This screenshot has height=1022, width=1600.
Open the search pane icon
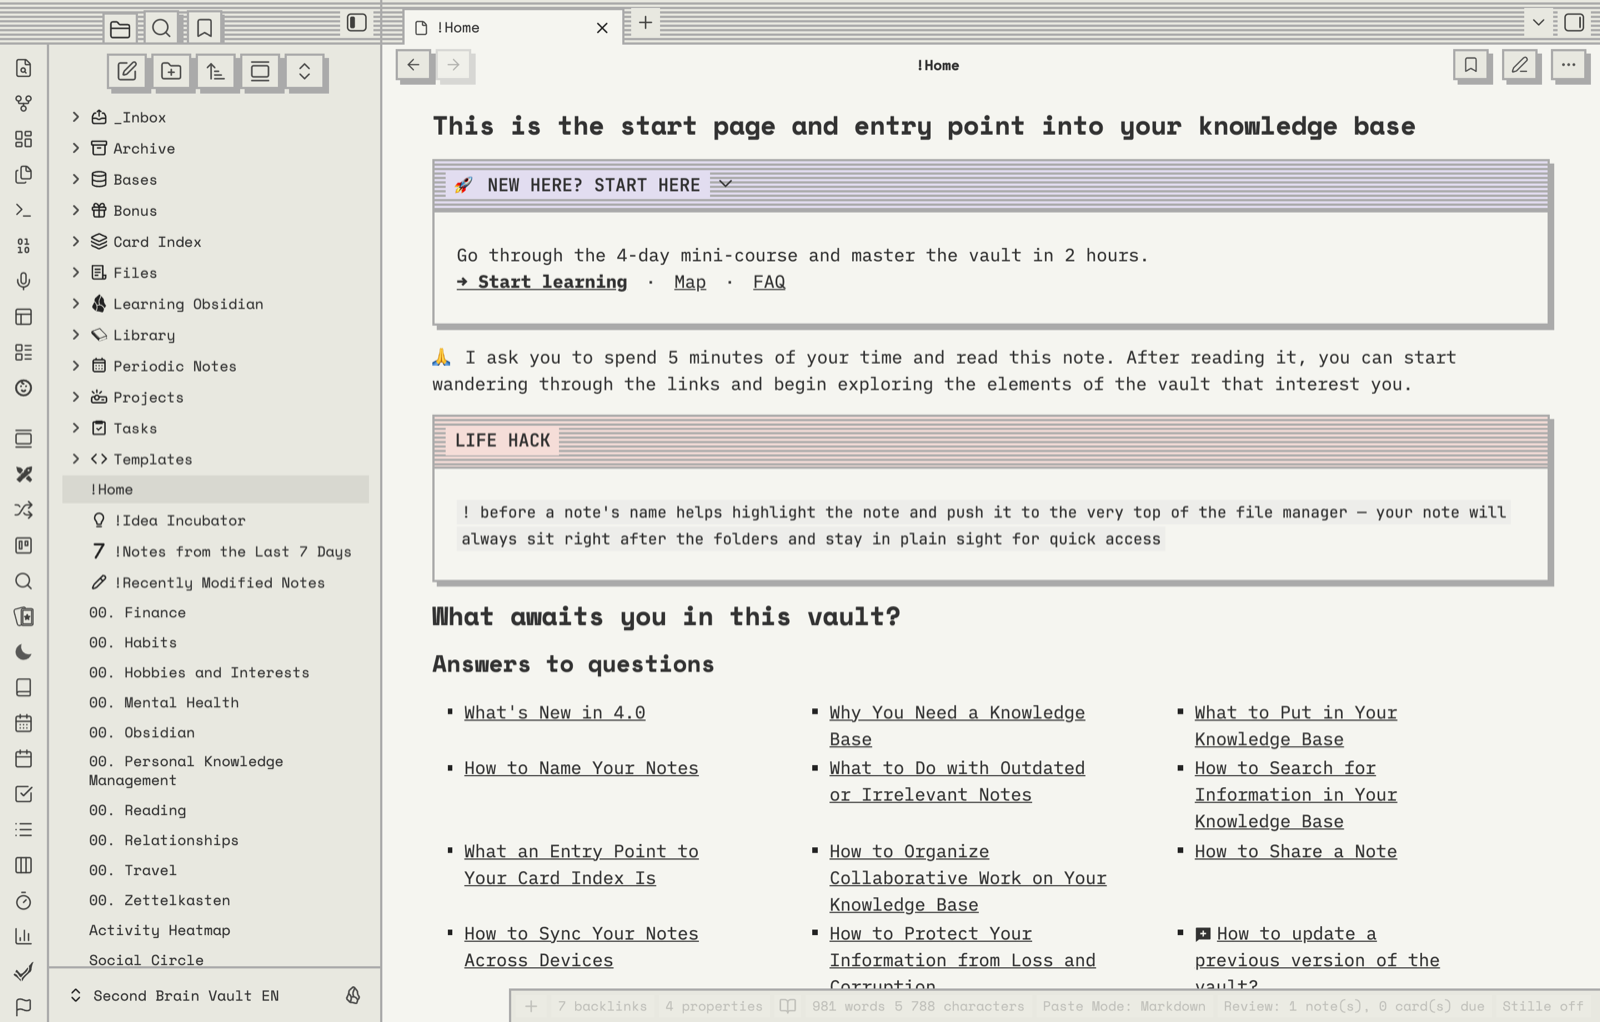click(162, 28)
